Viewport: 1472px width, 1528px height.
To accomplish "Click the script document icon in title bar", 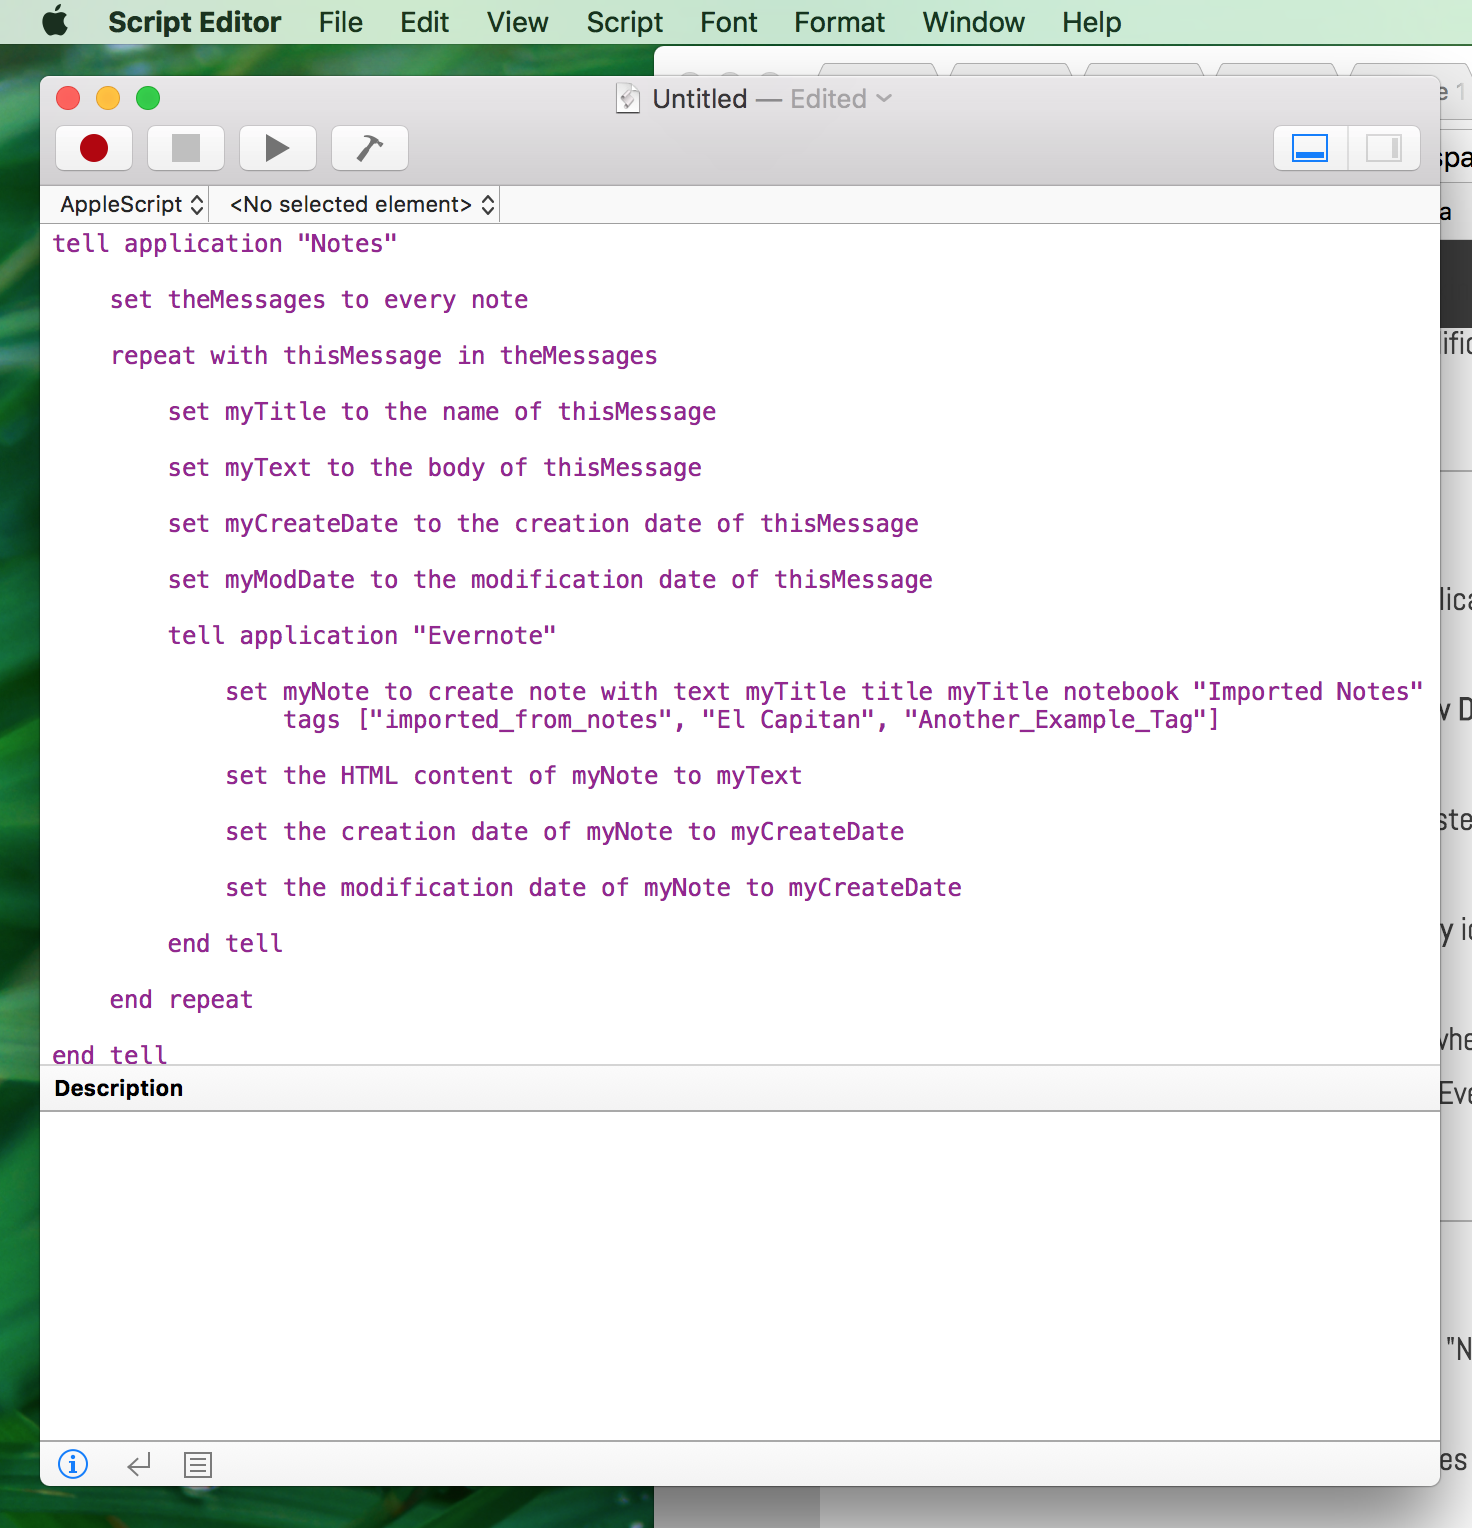I will [x=628, y=98].
